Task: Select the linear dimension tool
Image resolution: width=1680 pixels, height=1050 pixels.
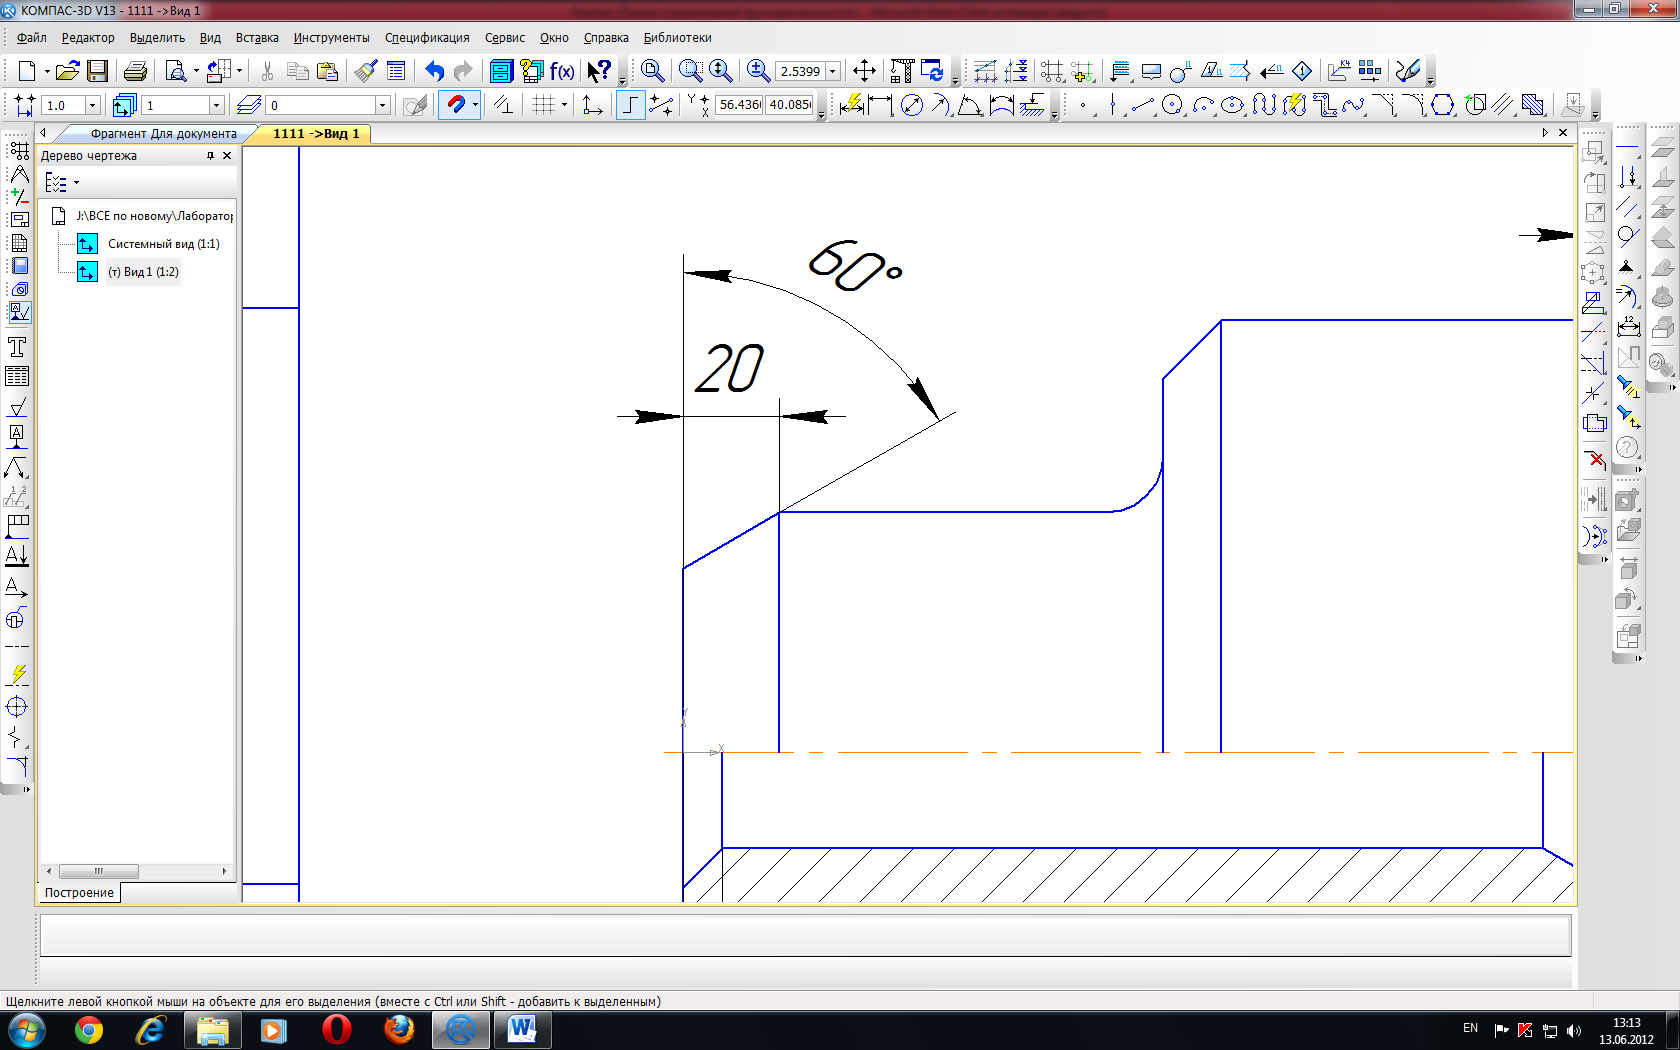Action: point(880,104)
